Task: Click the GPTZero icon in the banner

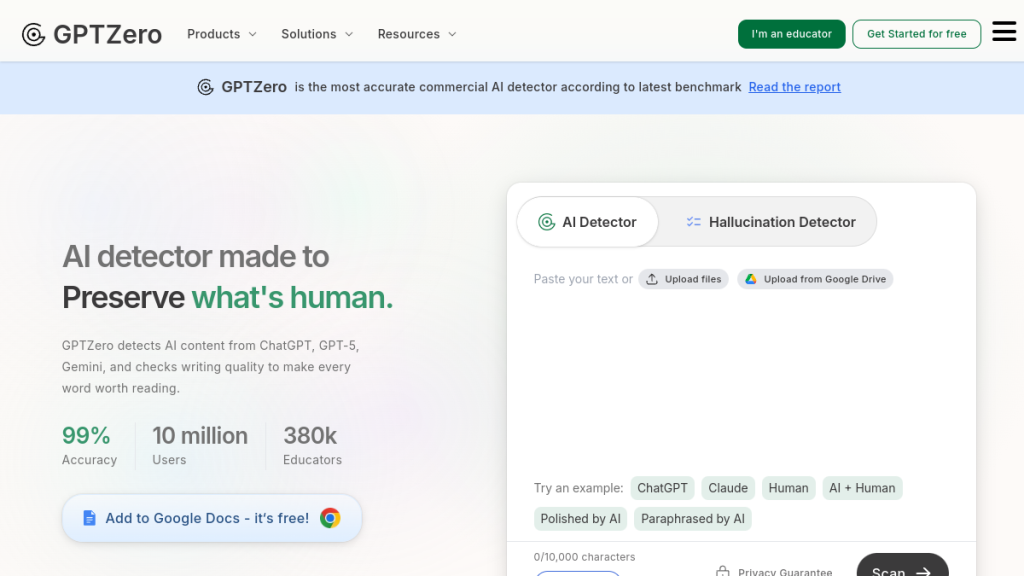Action: [x=205, y=87]
